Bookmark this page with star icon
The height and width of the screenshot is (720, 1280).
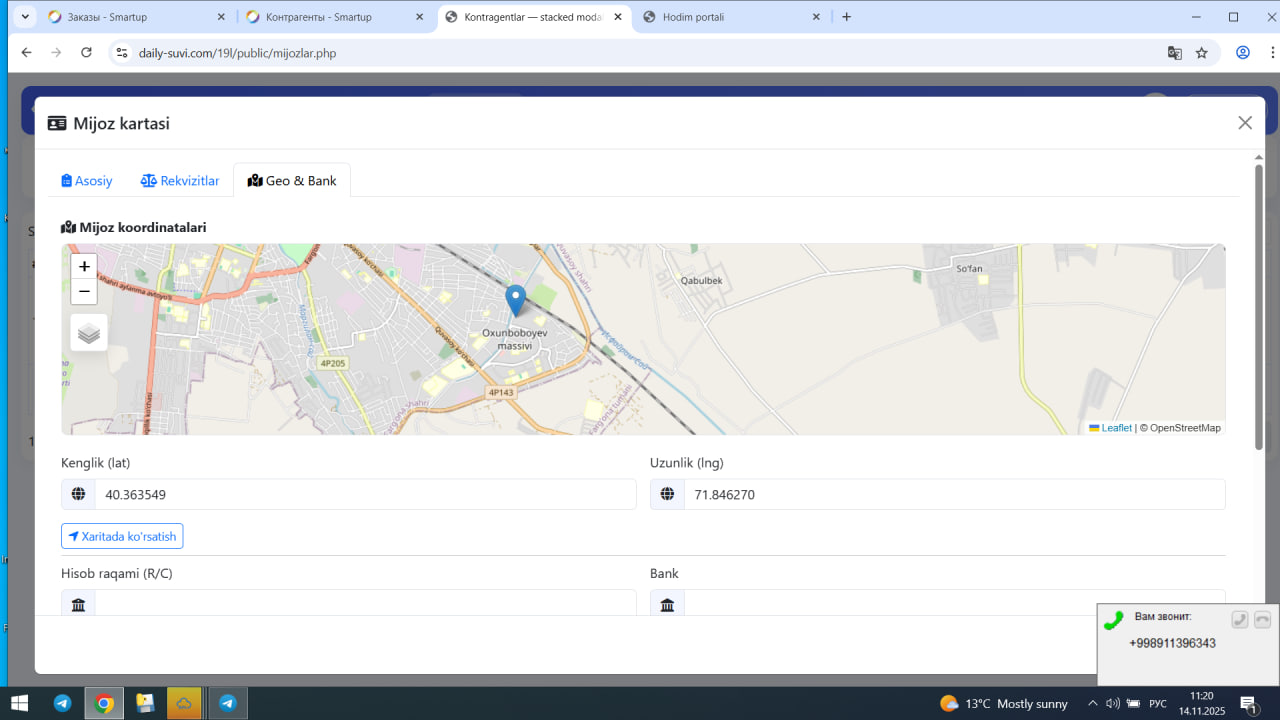point(1202,53)
